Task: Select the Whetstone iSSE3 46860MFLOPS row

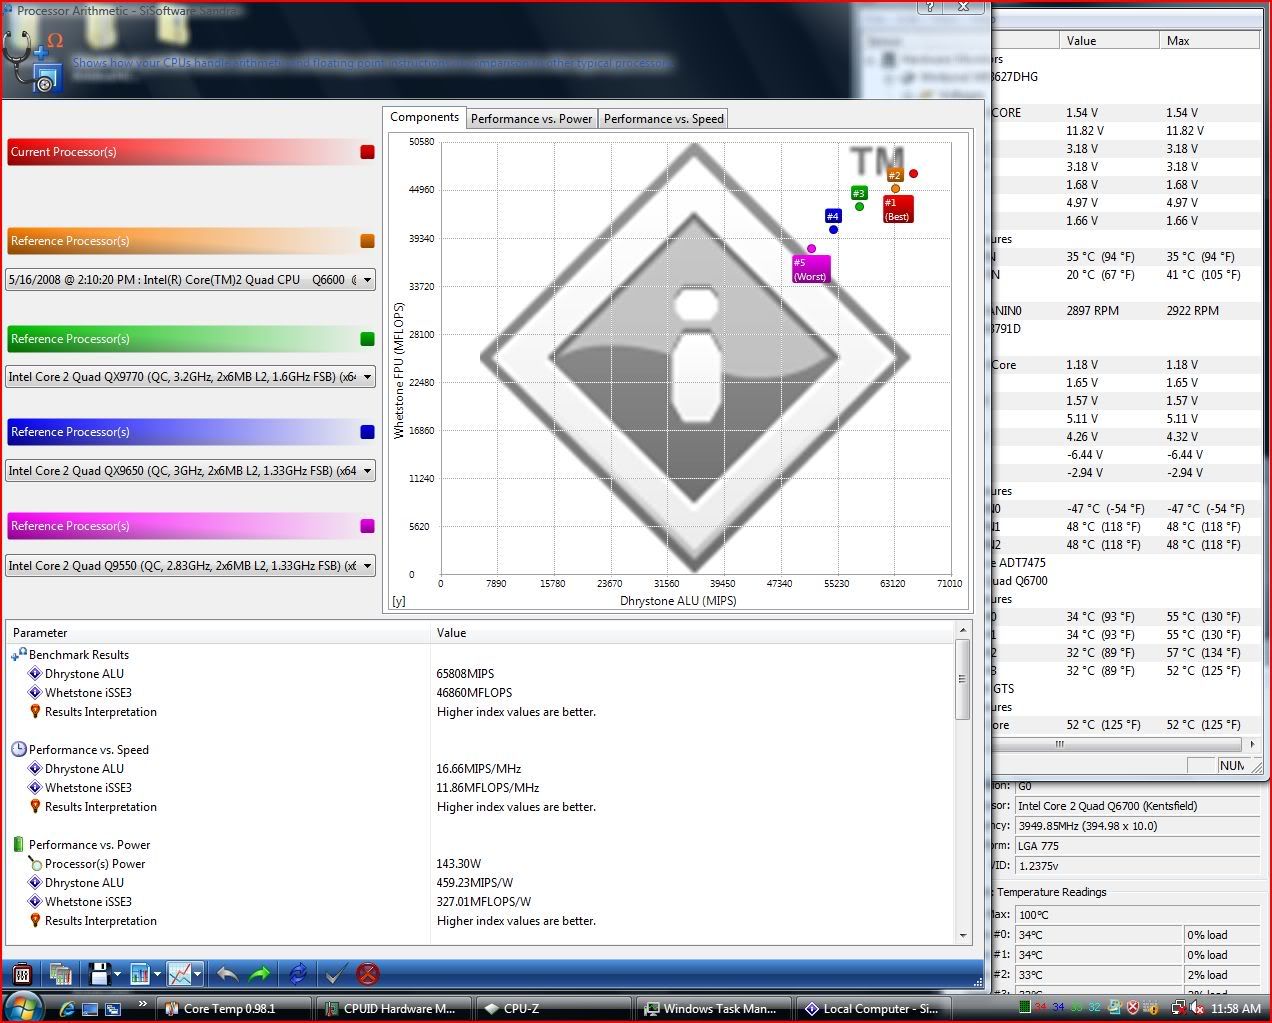Action: coord(481,692)
